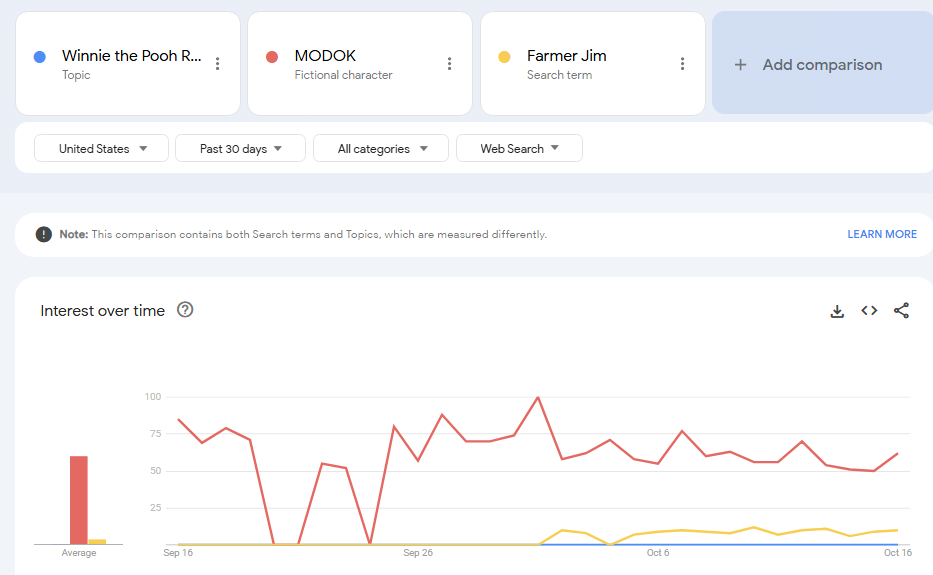Open the Web Search type dropdown
Viewport: 933px width, 575px height.
tap(519, 148)
